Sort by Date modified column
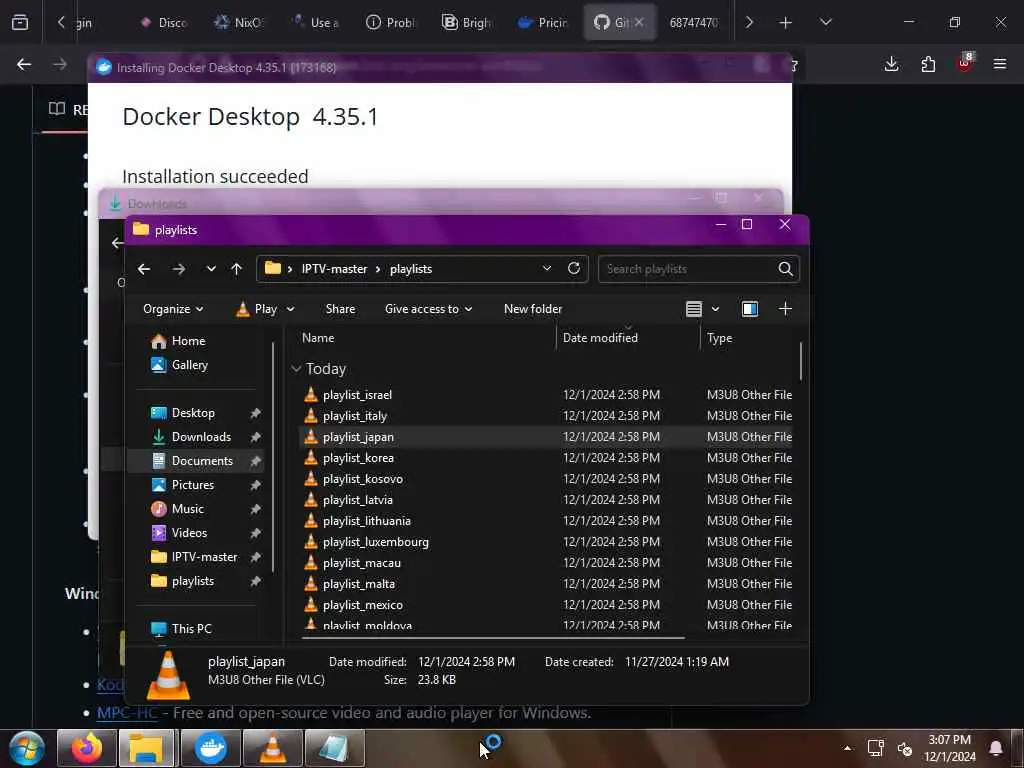This screenshot has width=1024, height=768. coord(600,338)
